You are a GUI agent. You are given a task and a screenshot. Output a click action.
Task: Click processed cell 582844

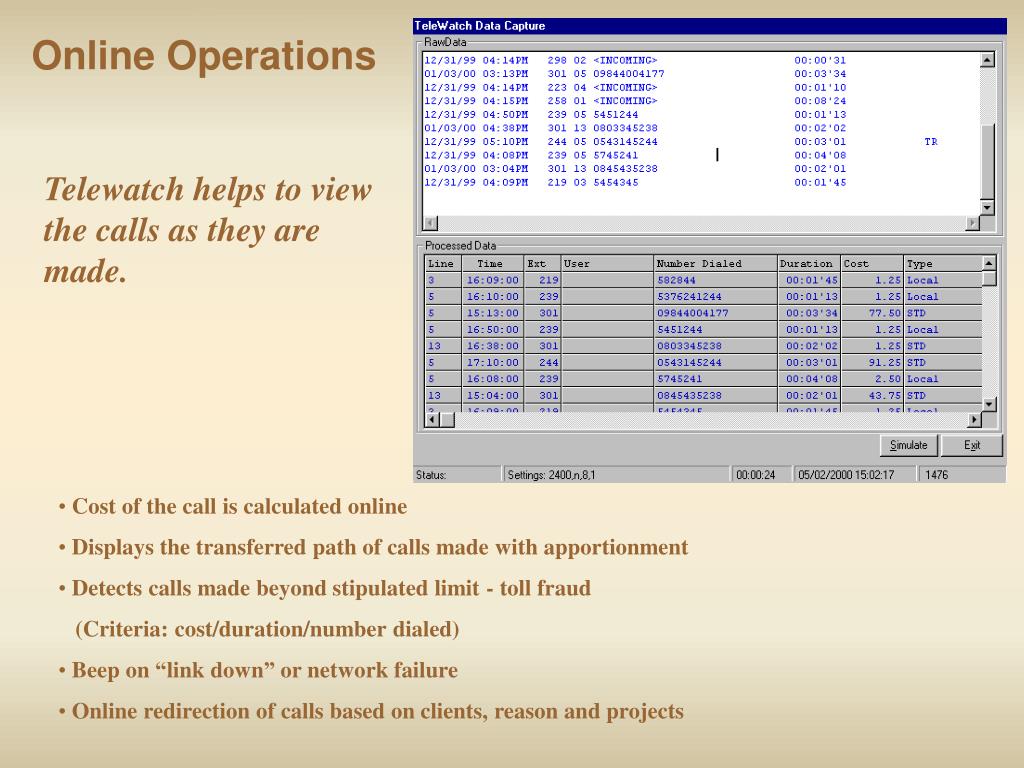(x=716, y=280)
